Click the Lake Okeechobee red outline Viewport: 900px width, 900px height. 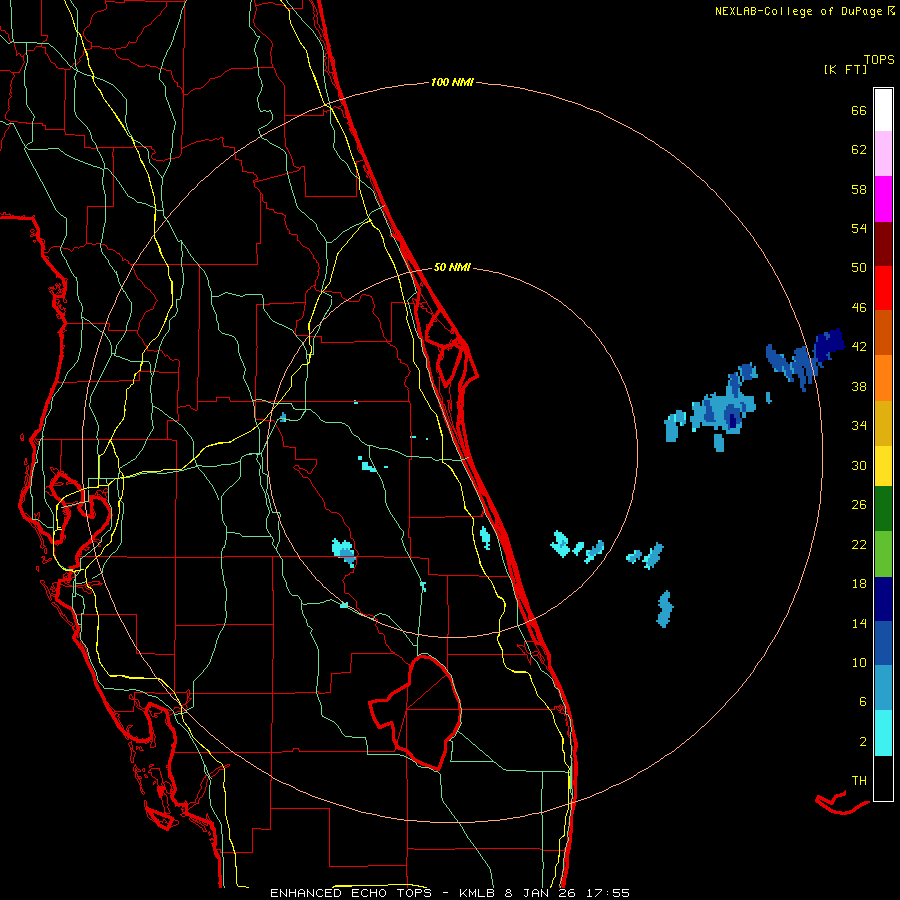pos(417,713)
